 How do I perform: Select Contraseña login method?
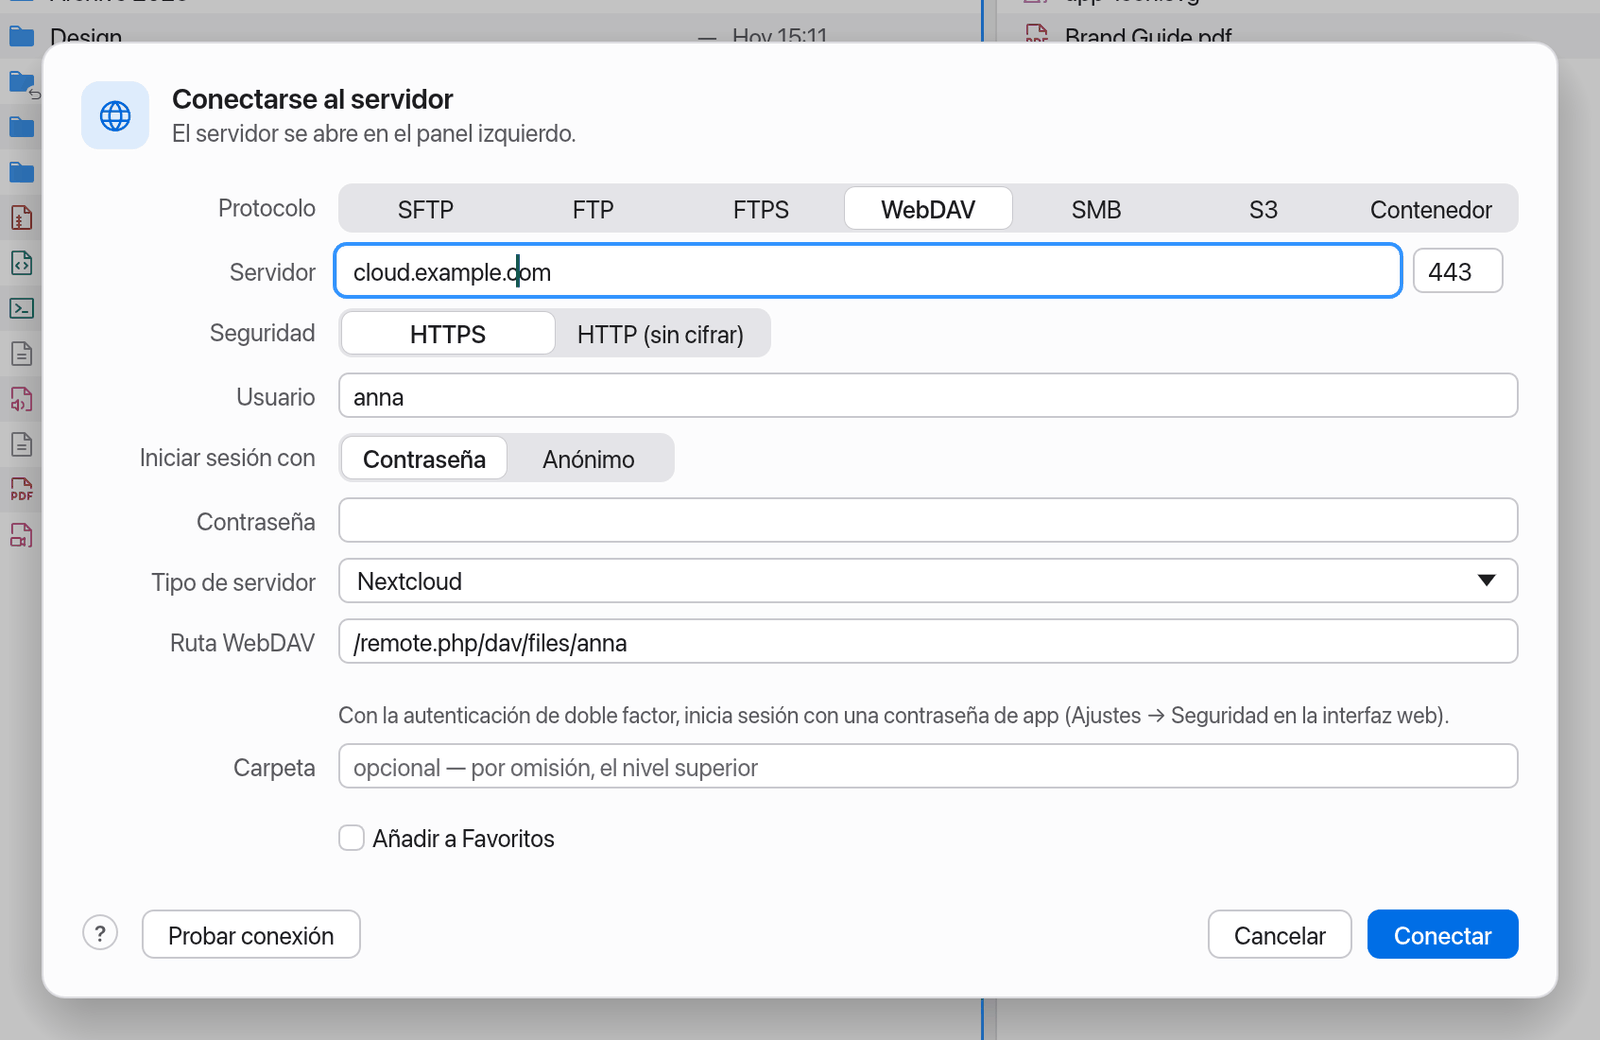(424, 459)
